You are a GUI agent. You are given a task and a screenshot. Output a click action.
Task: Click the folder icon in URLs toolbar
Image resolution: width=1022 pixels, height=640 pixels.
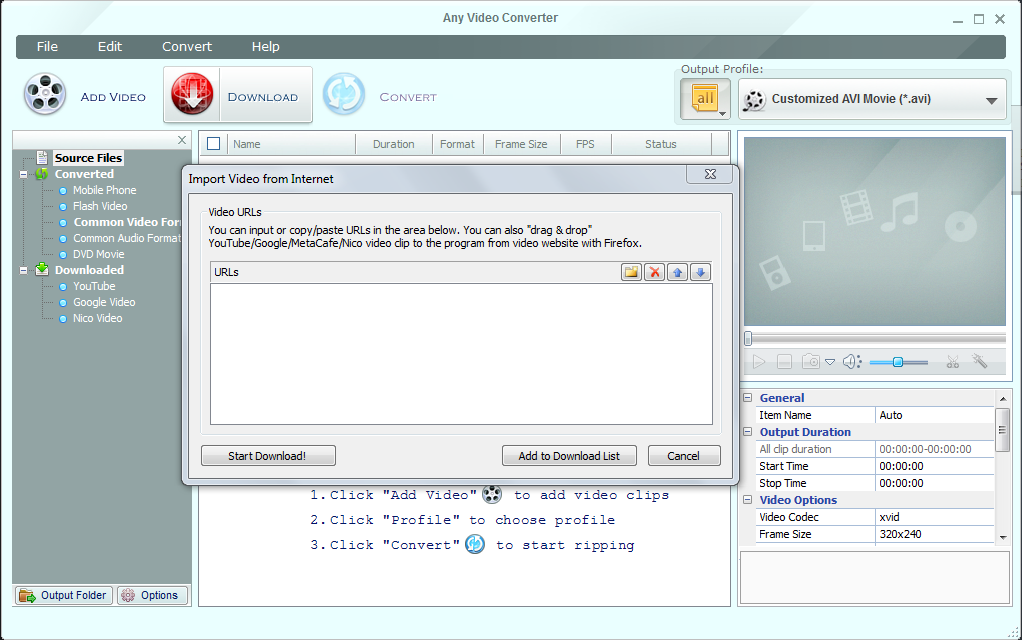pyautogui.click(x=632, y=272)
